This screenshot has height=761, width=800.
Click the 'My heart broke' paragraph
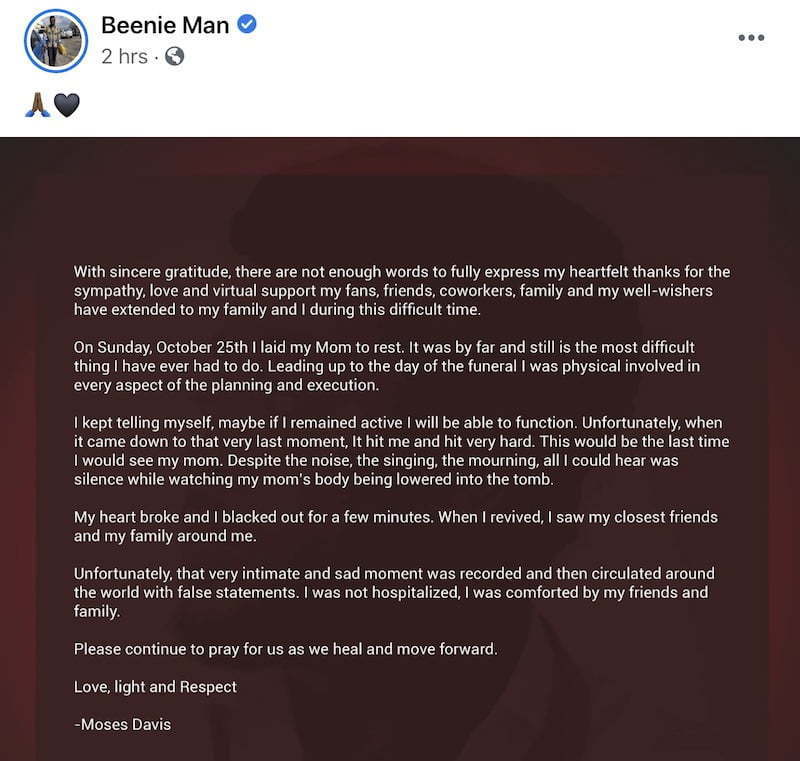click(x=396, y=527)
